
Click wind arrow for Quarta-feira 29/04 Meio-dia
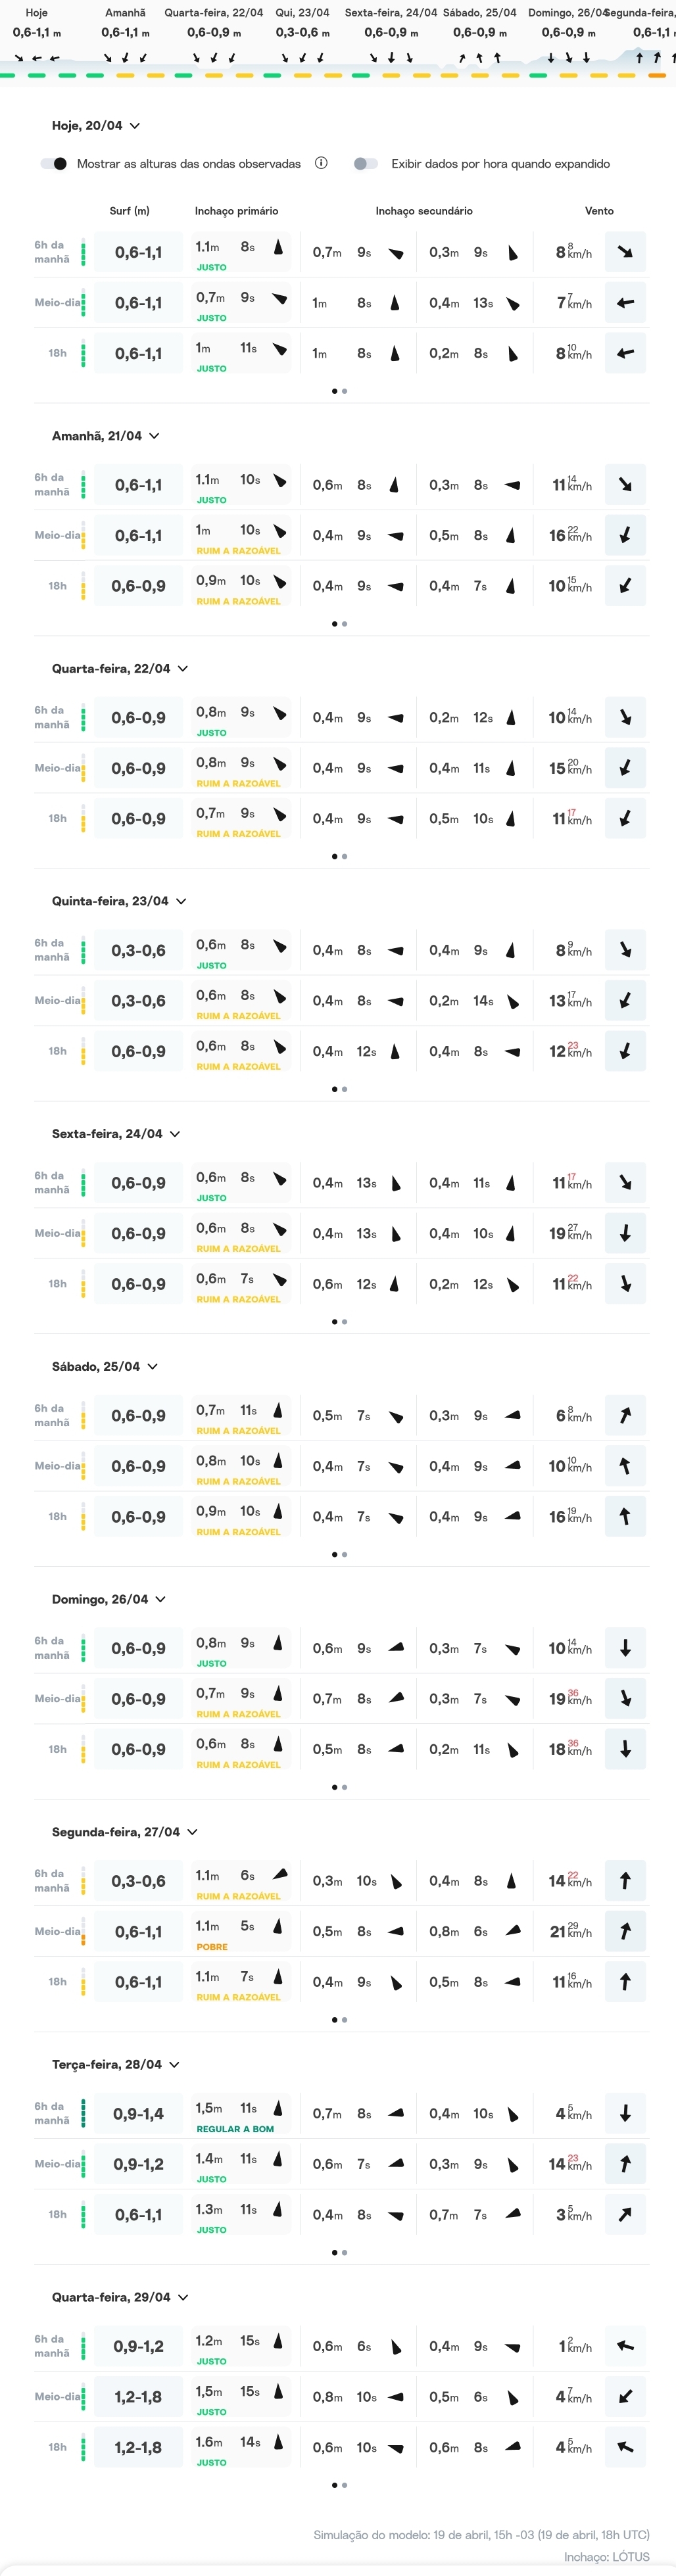tap(625, 2396)
